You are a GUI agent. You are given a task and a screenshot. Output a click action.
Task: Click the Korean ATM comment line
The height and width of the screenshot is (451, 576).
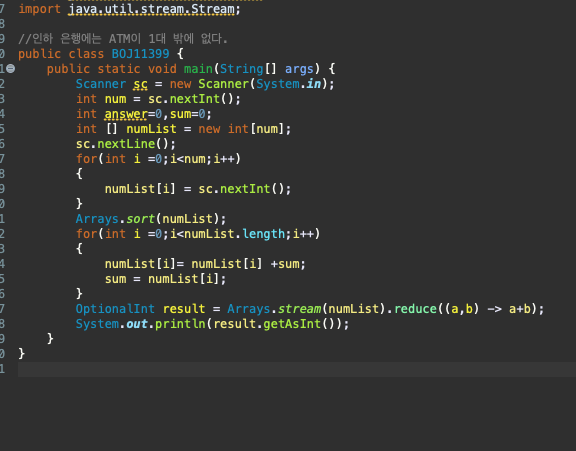(123, 39)
